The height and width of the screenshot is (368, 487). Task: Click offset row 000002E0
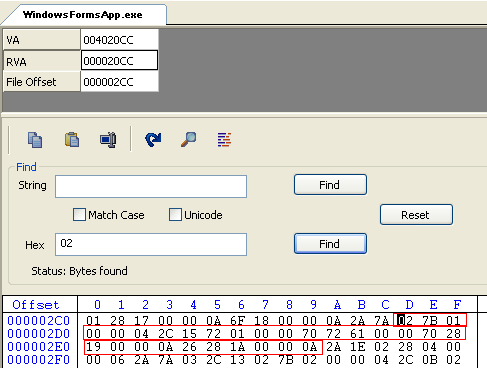[x=39, y=347]
